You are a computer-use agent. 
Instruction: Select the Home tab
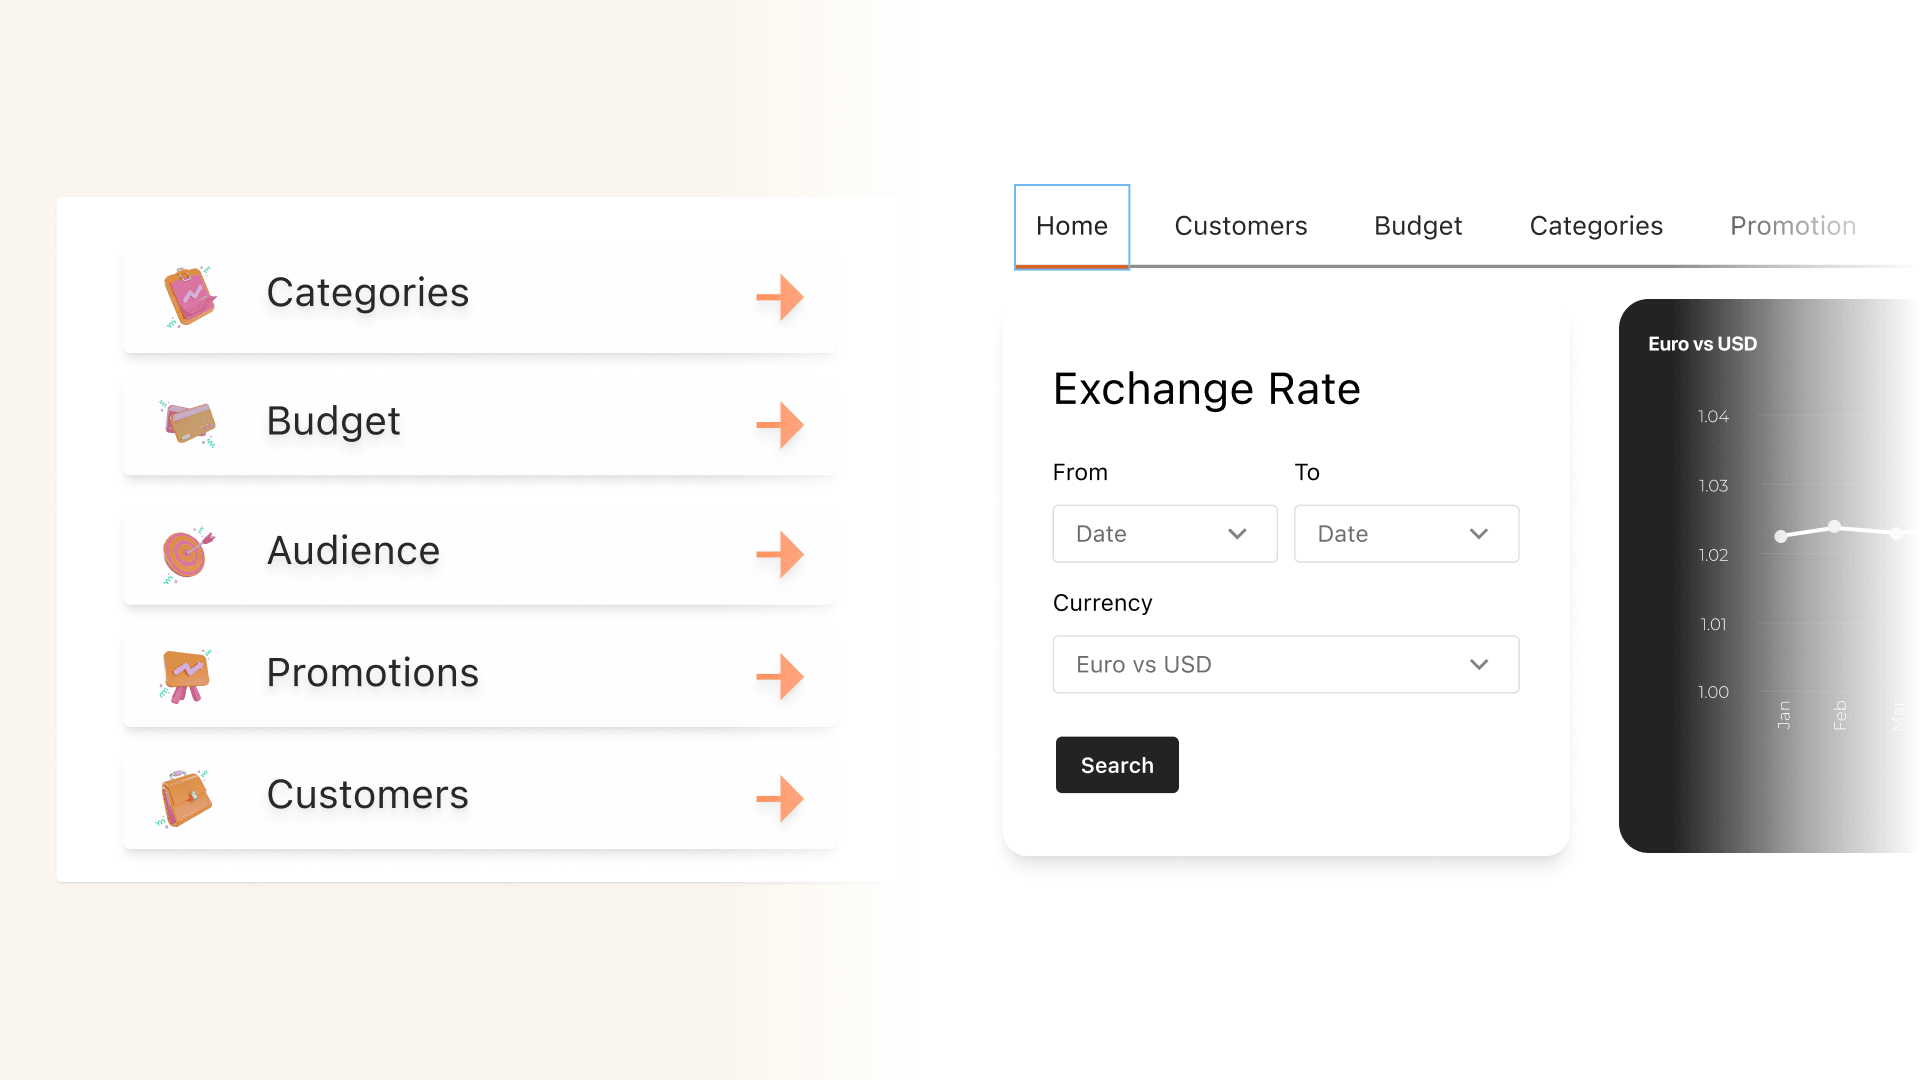coord(1071,226)
